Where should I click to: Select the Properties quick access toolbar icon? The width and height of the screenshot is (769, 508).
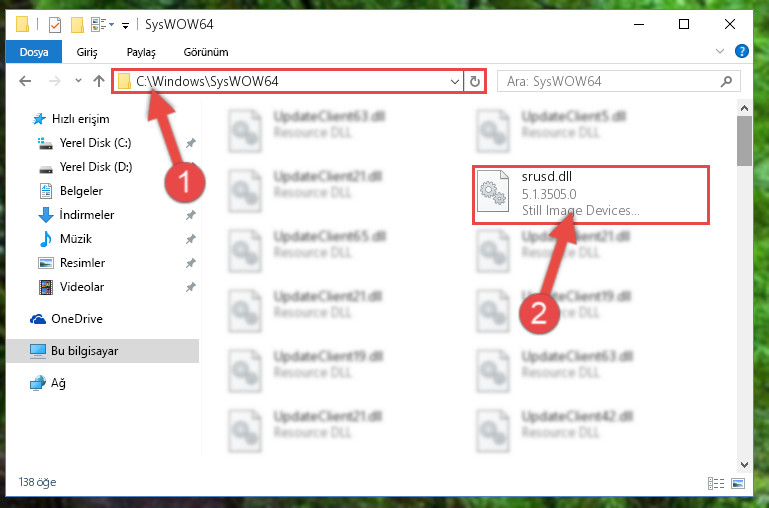coord(55,25)
